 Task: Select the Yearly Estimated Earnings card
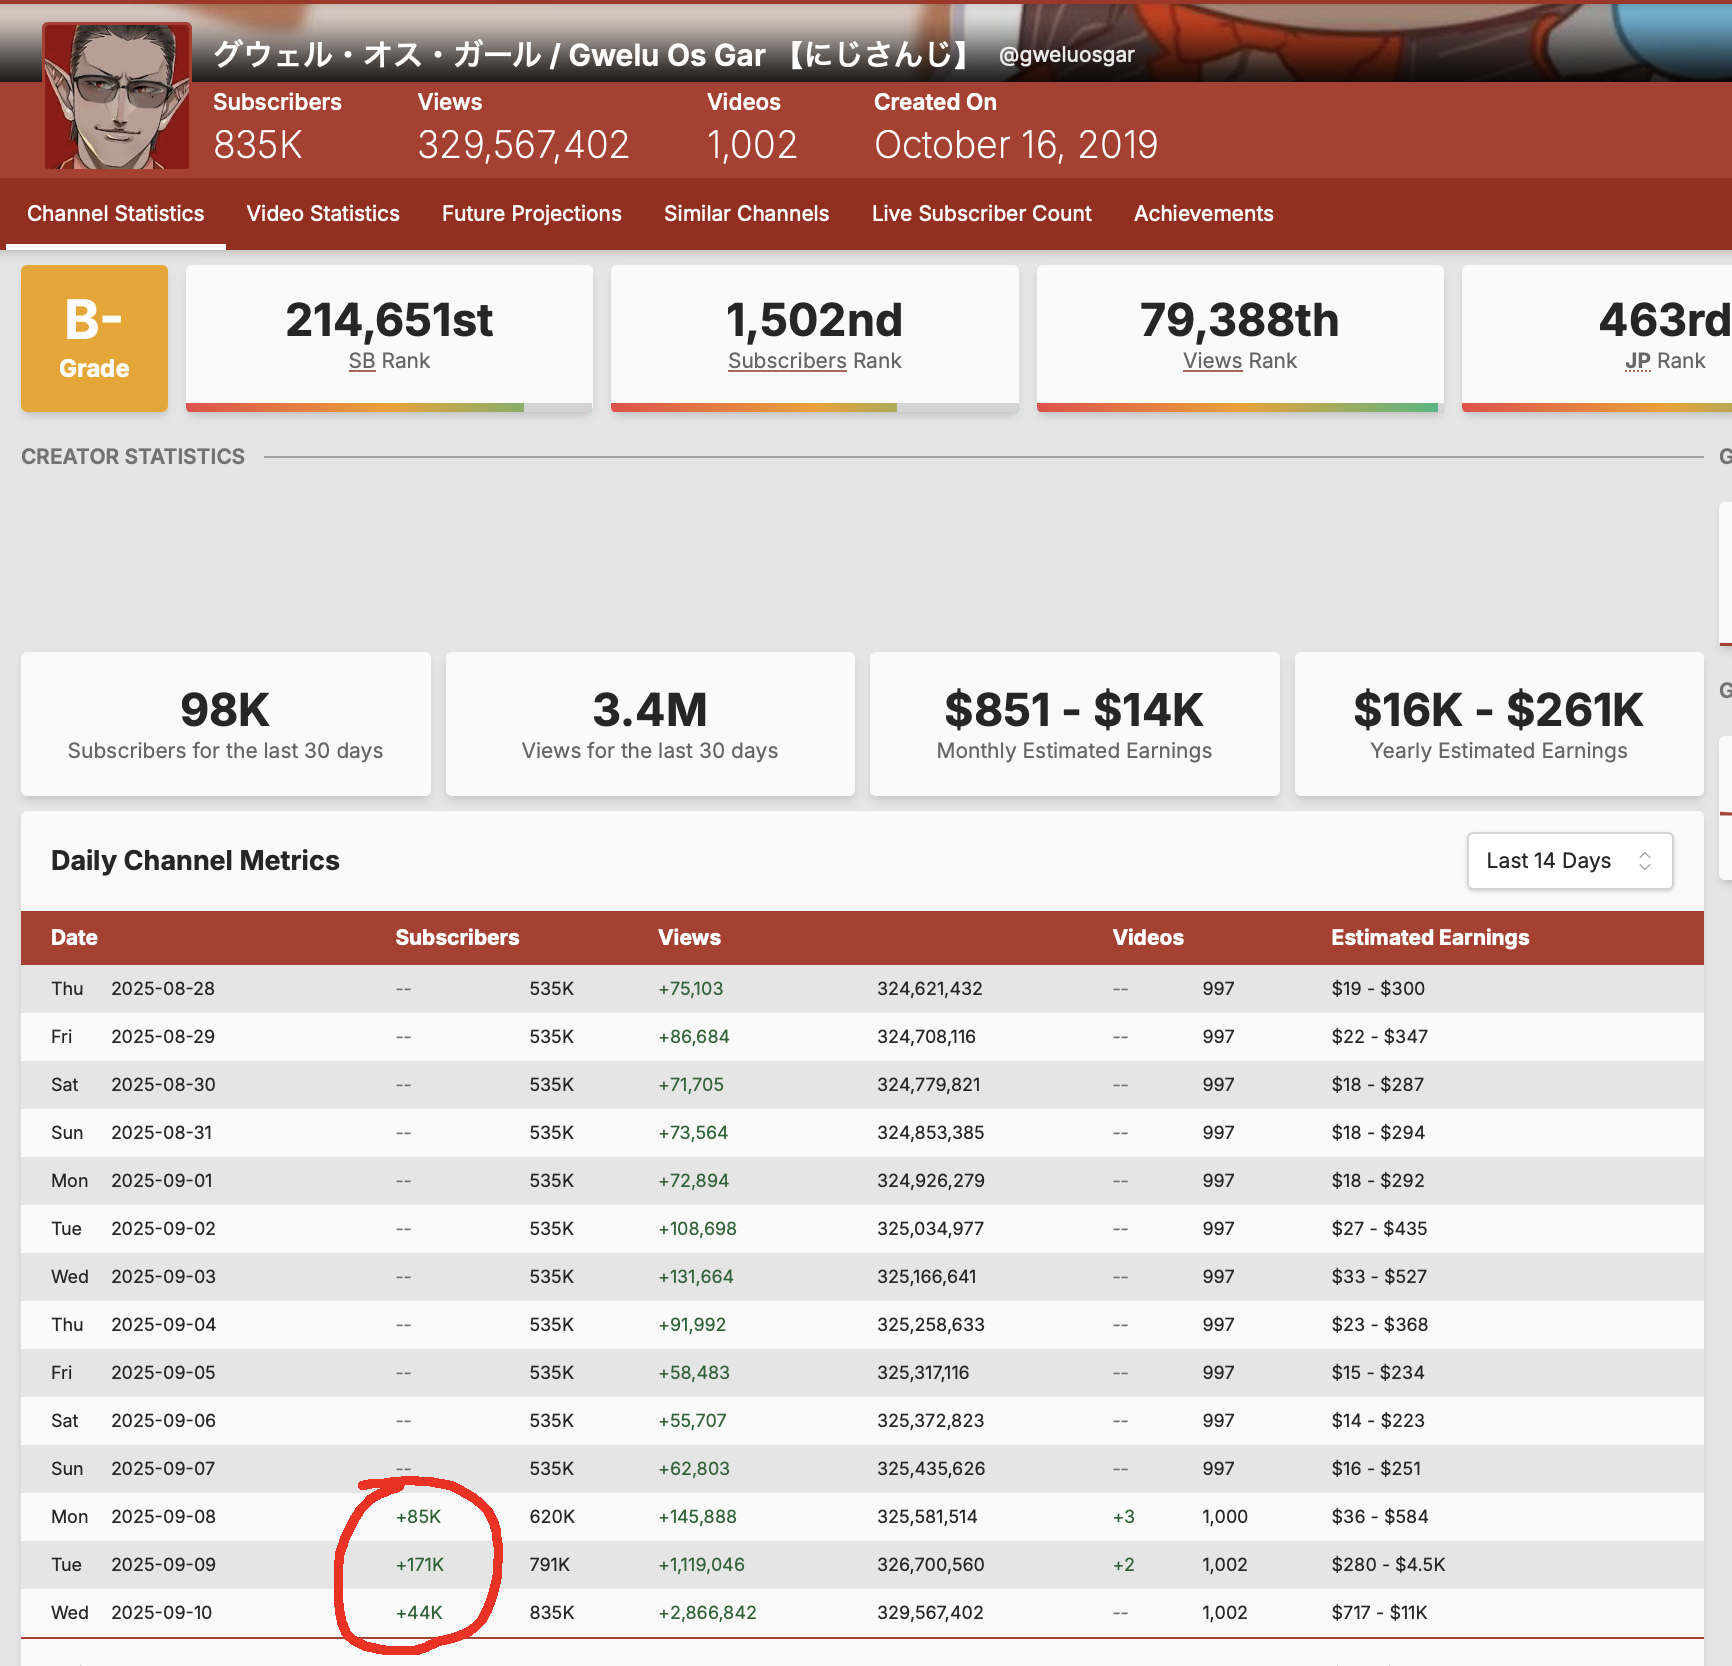point(1498,724)
